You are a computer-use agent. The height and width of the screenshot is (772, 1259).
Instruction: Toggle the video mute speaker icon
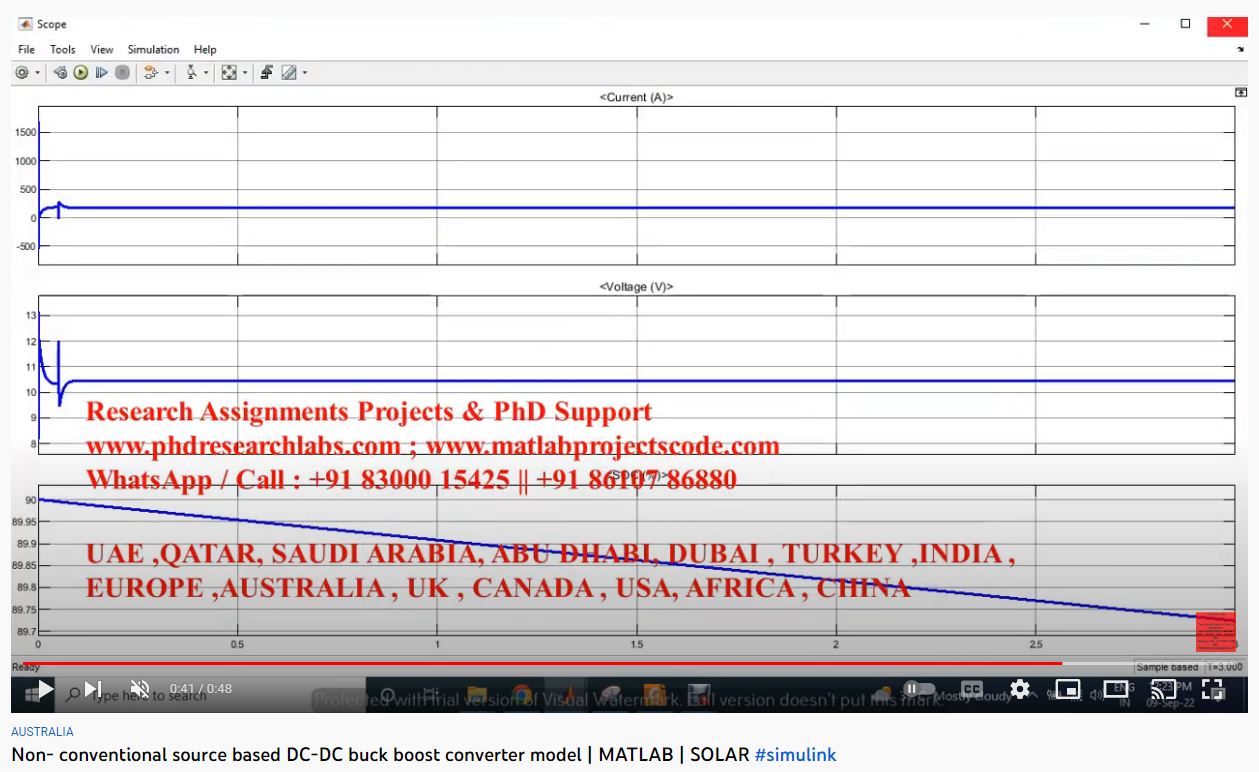pyautogui.click(x=140, y=689)
